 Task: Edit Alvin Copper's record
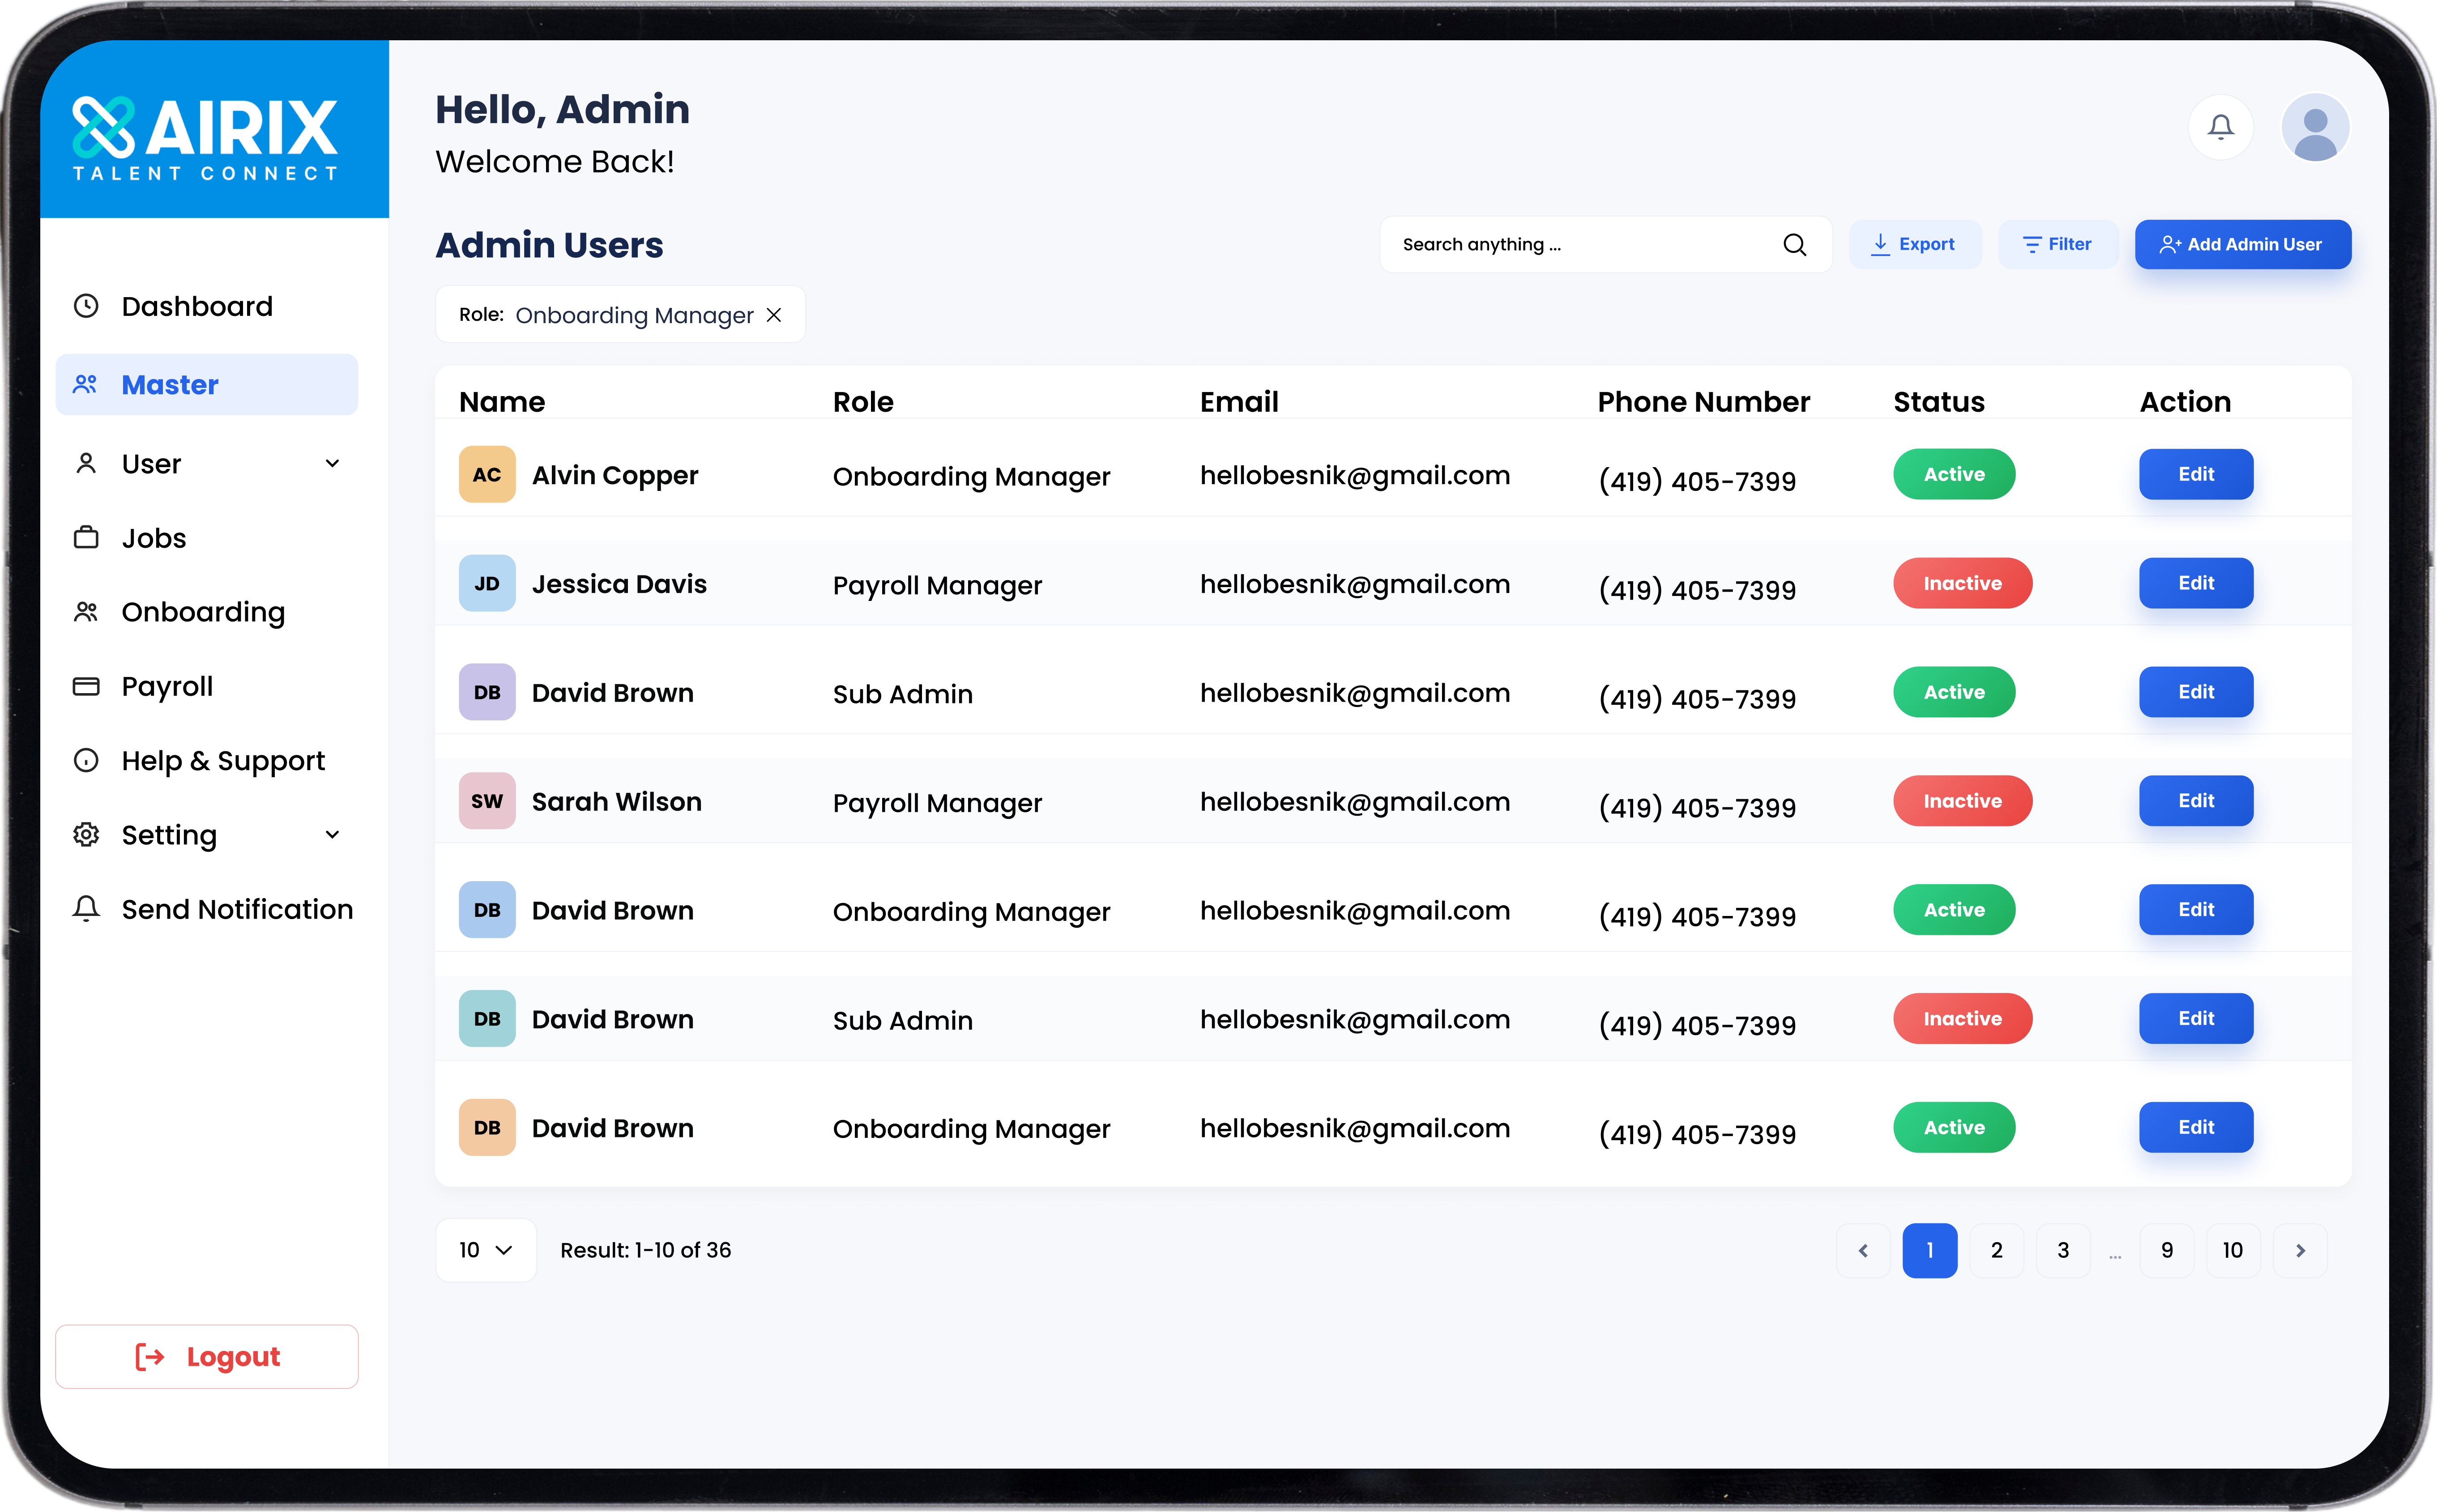pos(2196,474)
